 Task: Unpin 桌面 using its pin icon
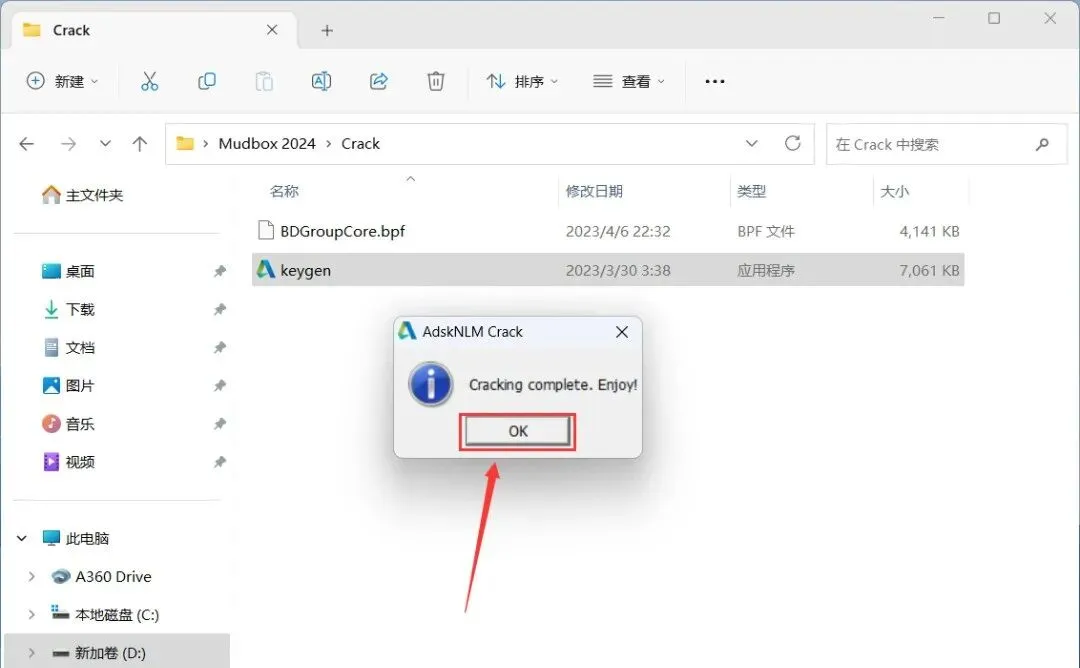coord(220,271)
